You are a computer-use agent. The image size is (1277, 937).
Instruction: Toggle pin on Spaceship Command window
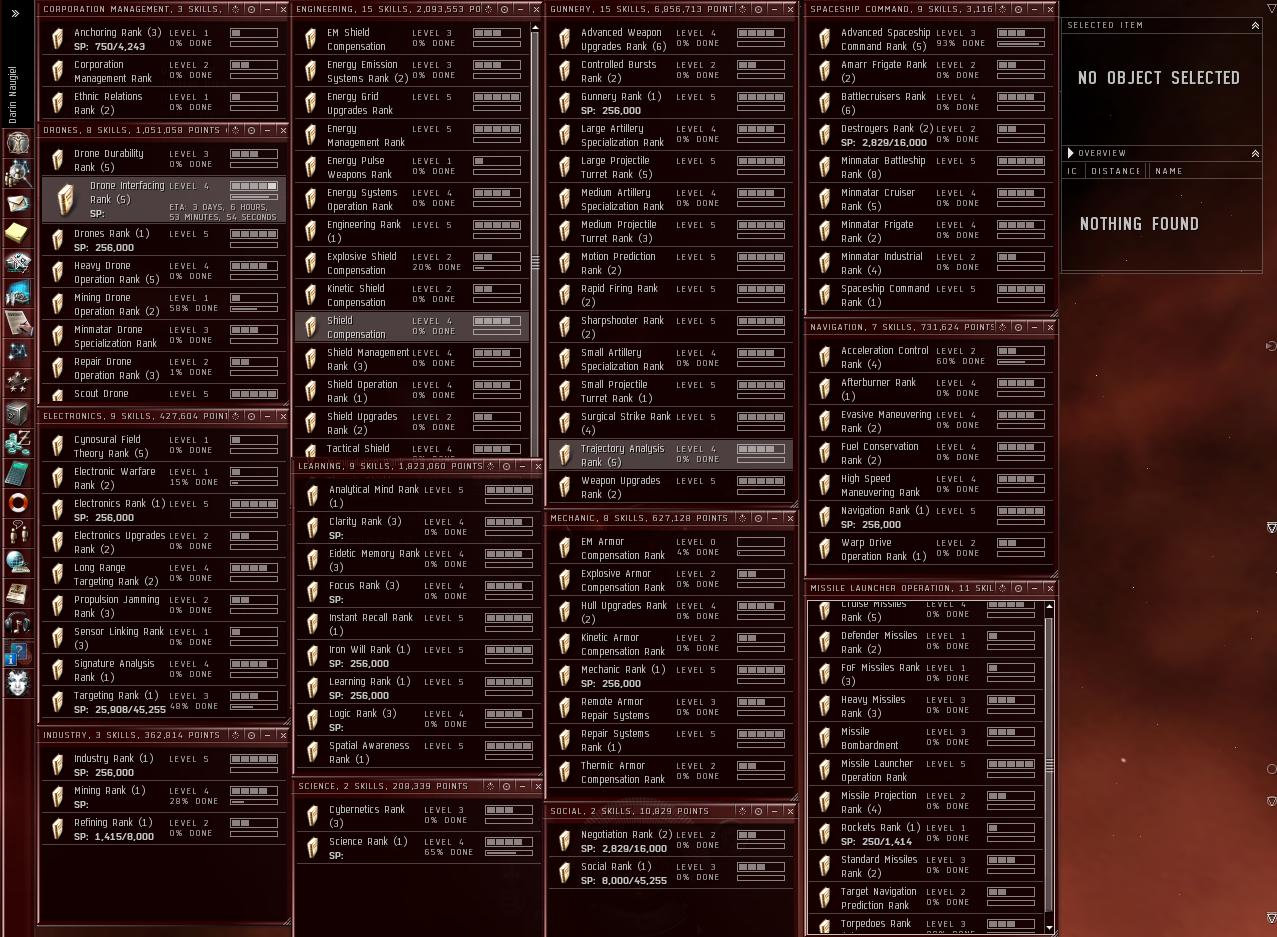pyautogui.click(x=1018, y=9)
